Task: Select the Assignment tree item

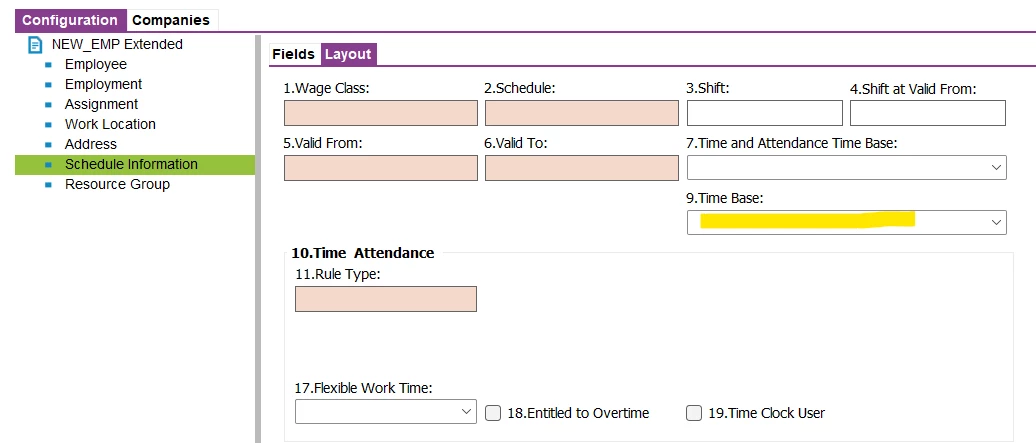Action: pos(101,104)
